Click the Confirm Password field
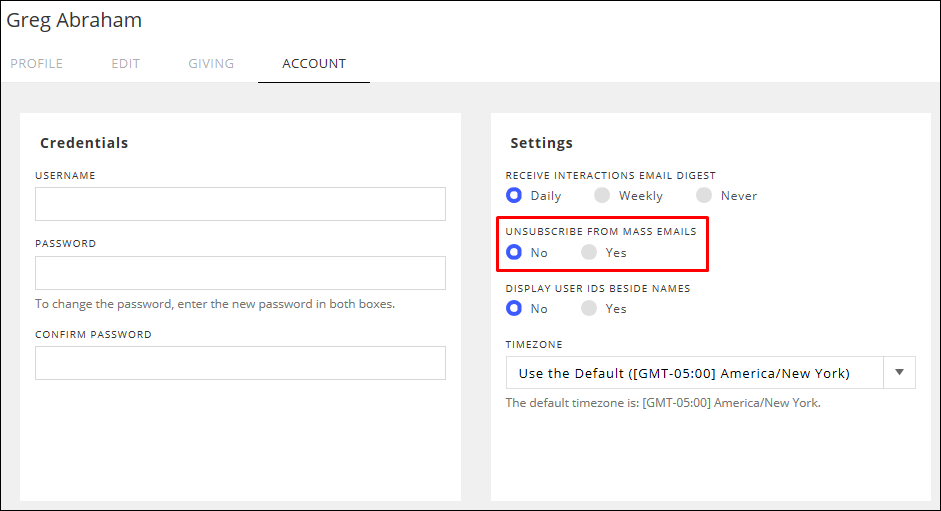941x511 pixels. tap(240, 363)
